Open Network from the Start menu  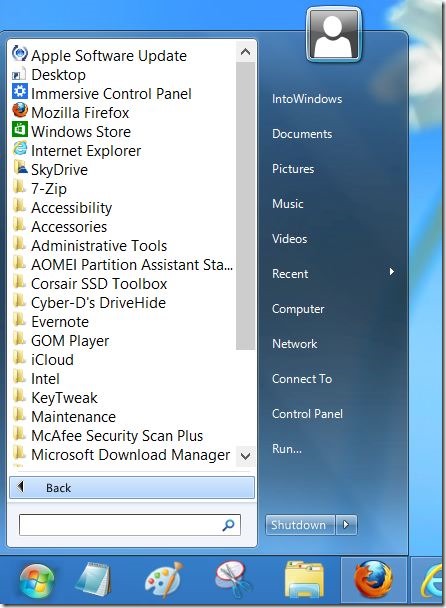click(x=295, y=344)
